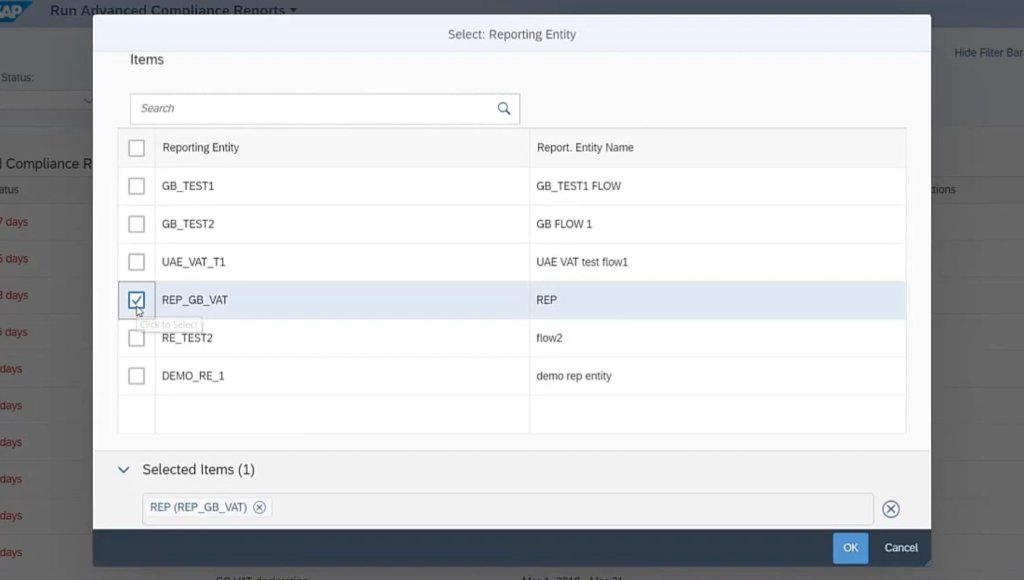This screenshot has height=580, width=1024.
Task: Collapse the Selected Items section
Action: pos(124,469)
